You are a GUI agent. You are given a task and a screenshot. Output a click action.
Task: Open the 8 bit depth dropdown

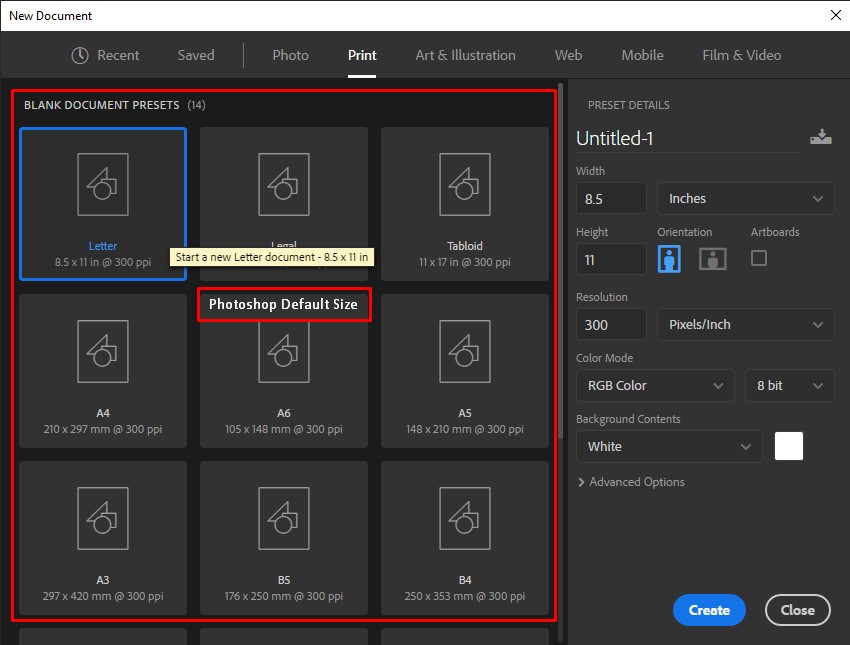788,385
